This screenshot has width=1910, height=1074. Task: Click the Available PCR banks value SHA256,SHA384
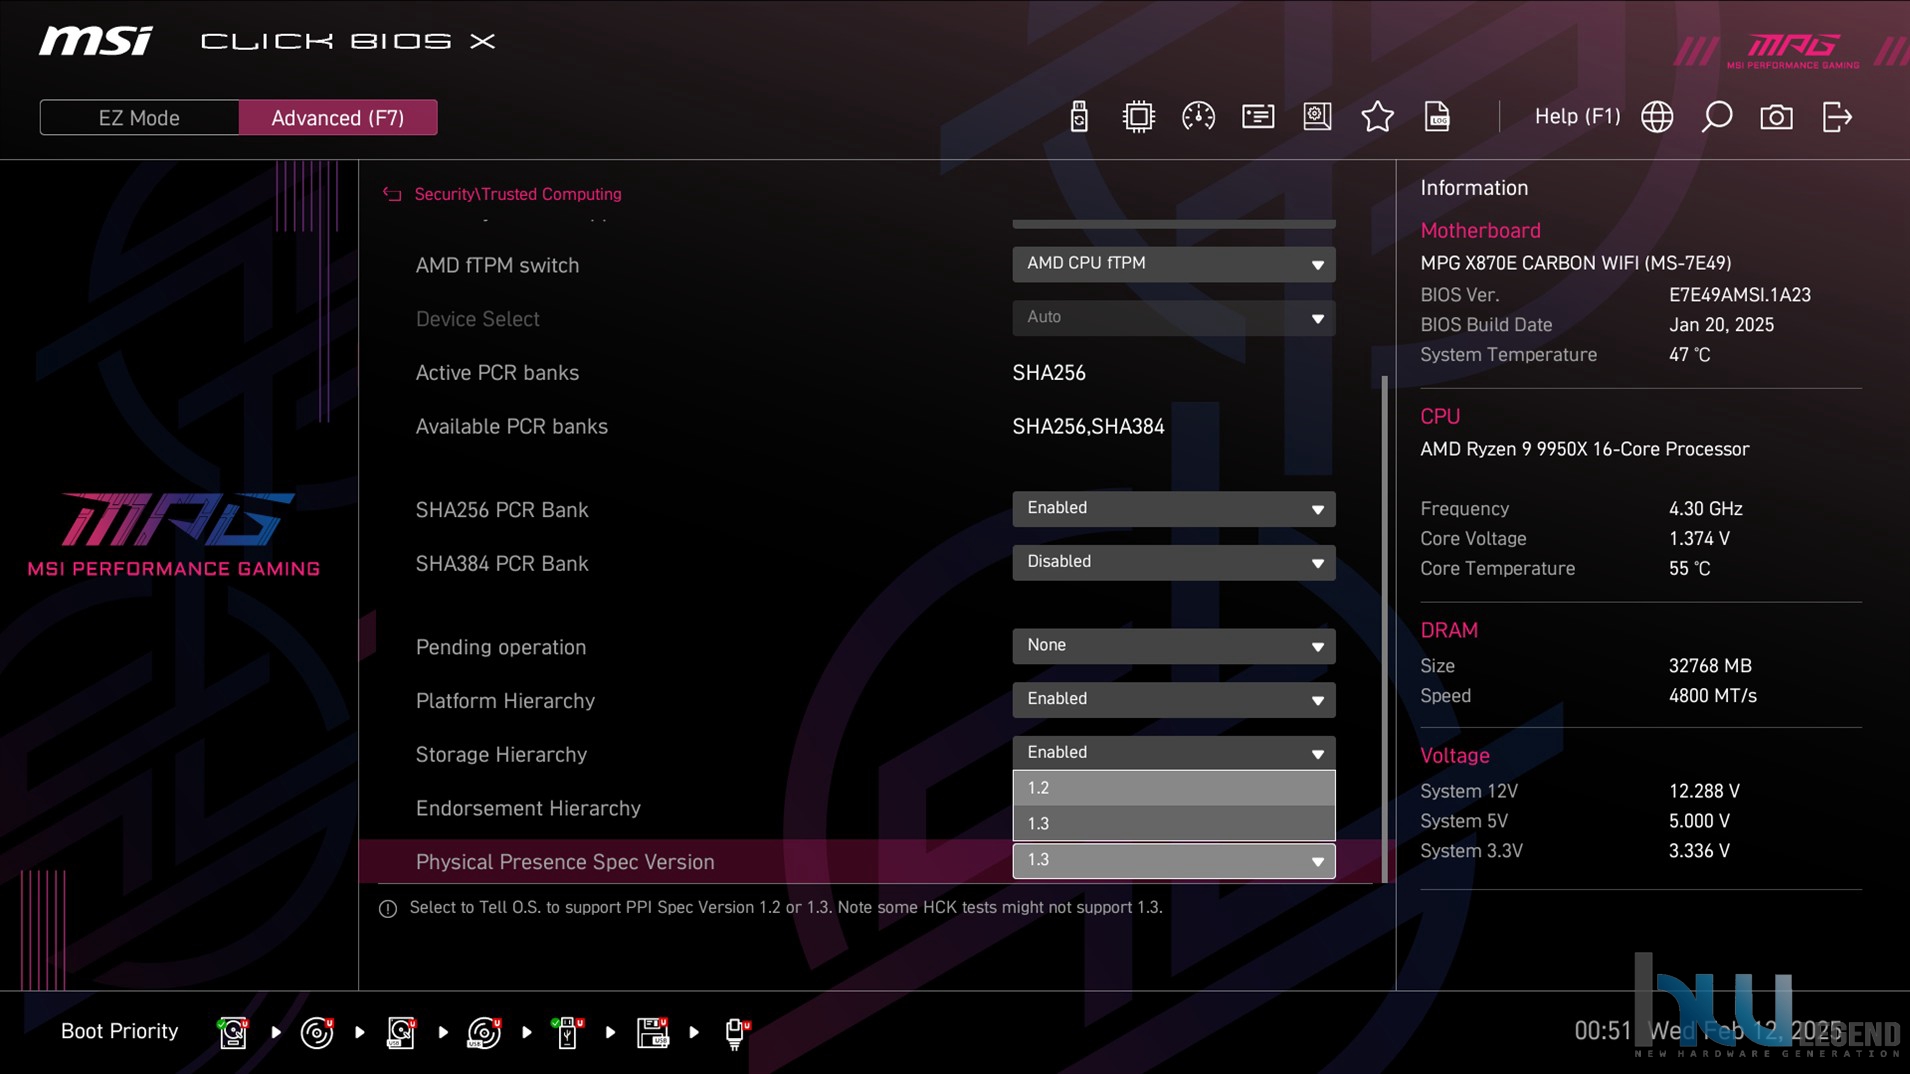coord(1088,427)
